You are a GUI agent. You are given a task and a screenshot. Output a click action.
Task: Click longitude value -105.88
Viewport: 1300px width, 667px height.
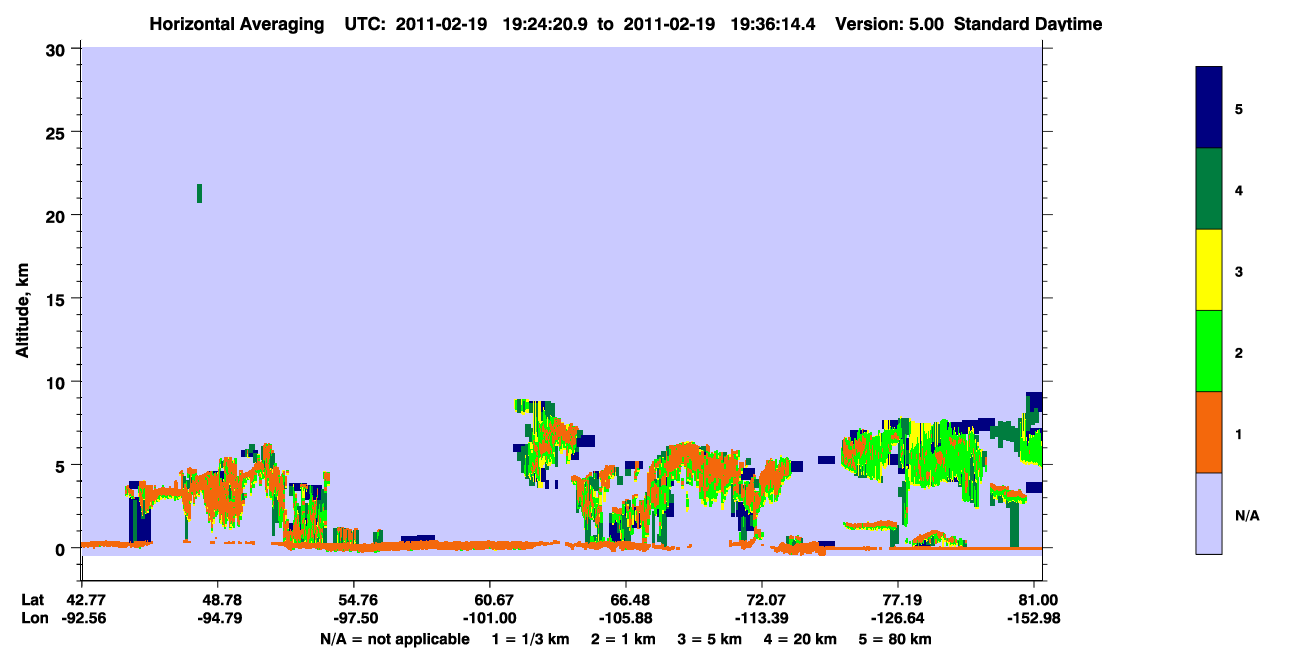626,617
